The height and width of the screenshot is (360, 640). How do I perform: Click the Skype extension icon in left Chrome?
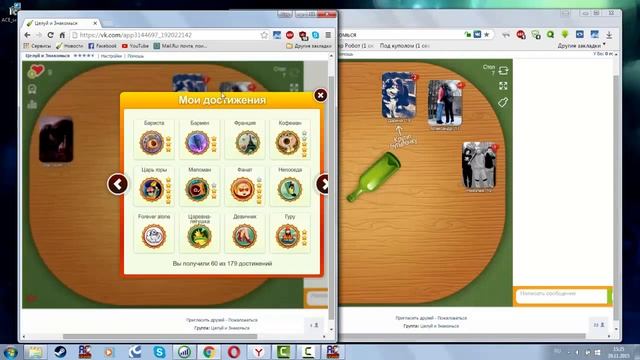316,35
